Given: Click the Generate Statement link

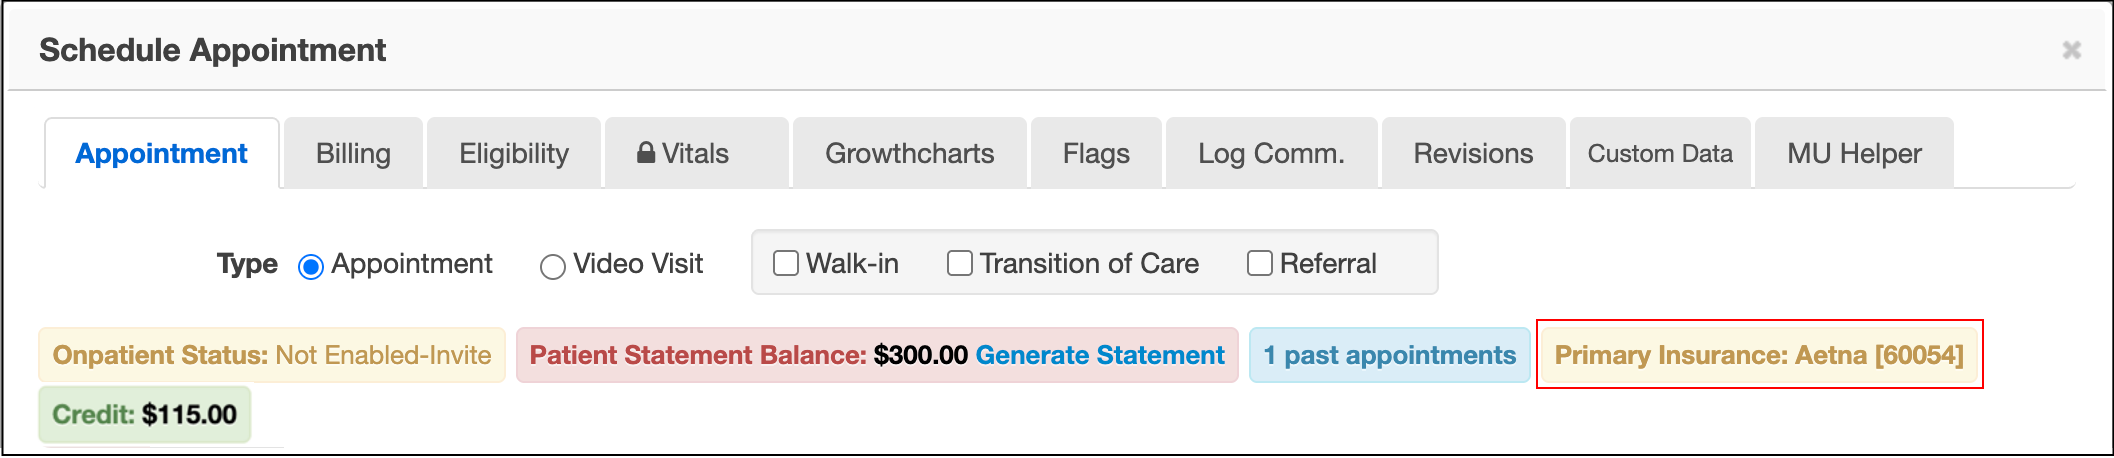Looking at the screenshot, I should tap(1100, 355).
